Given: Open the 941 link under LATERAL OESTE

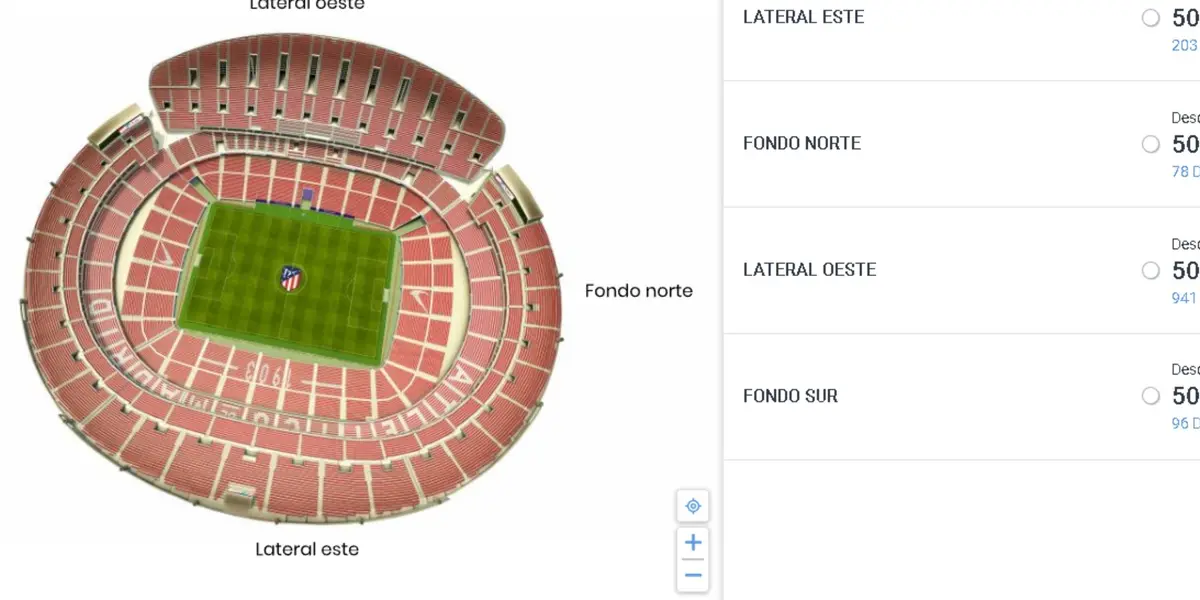Looking at the screenshot, I should [1182, 297].
